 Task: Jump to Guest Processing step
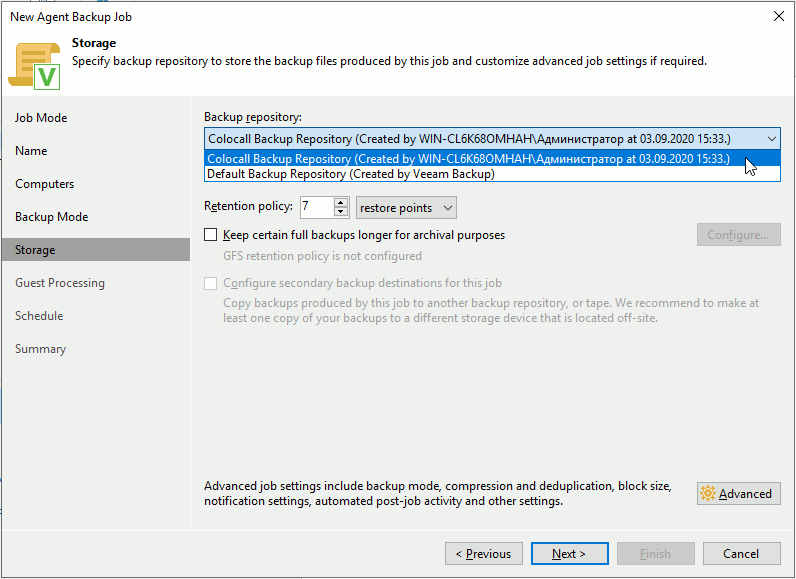pyautogui.click(x=59, y=283)
